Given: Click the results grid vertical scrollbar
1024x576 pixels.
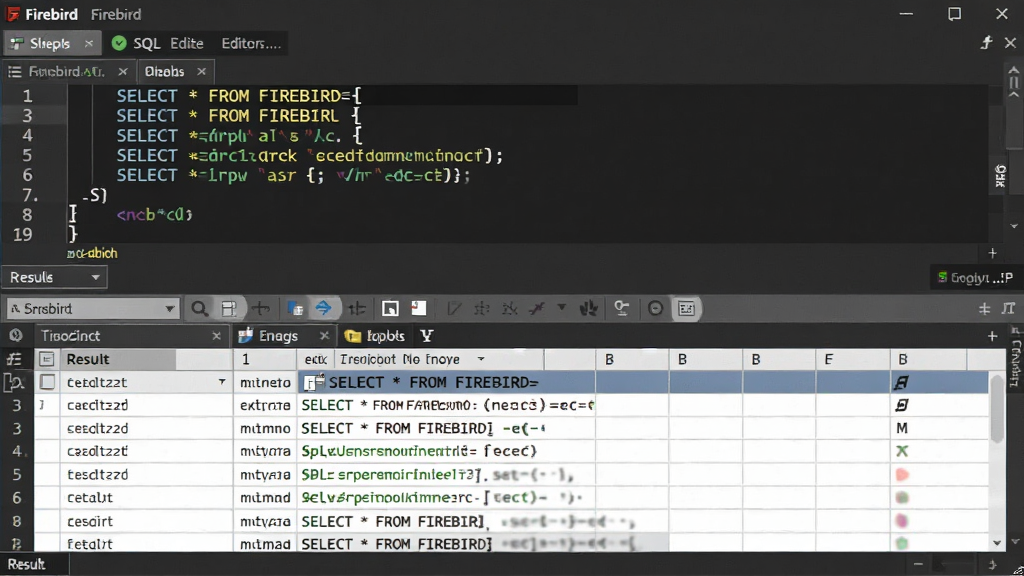Looking at the screenshot, I should pyautogui.click(x=997, y=408).
